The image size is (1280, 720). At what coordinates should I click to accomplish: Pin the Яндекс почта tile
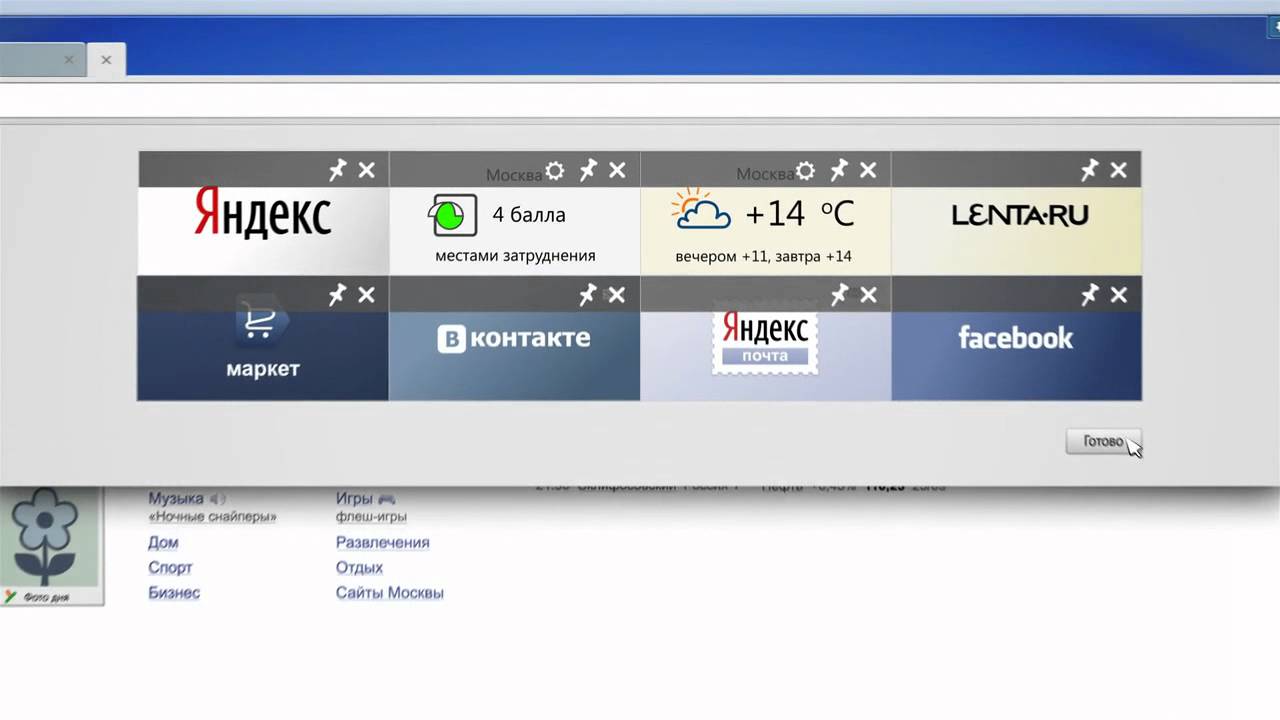click(x=840, y=294)
